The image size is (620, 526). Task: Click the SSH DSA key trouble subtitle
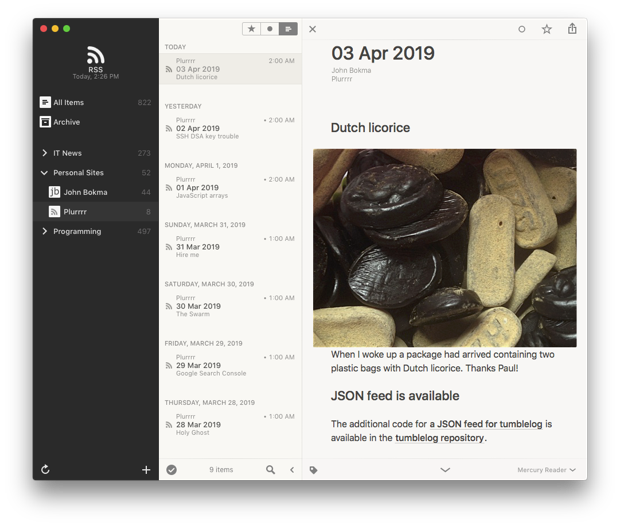click(207, 136)
